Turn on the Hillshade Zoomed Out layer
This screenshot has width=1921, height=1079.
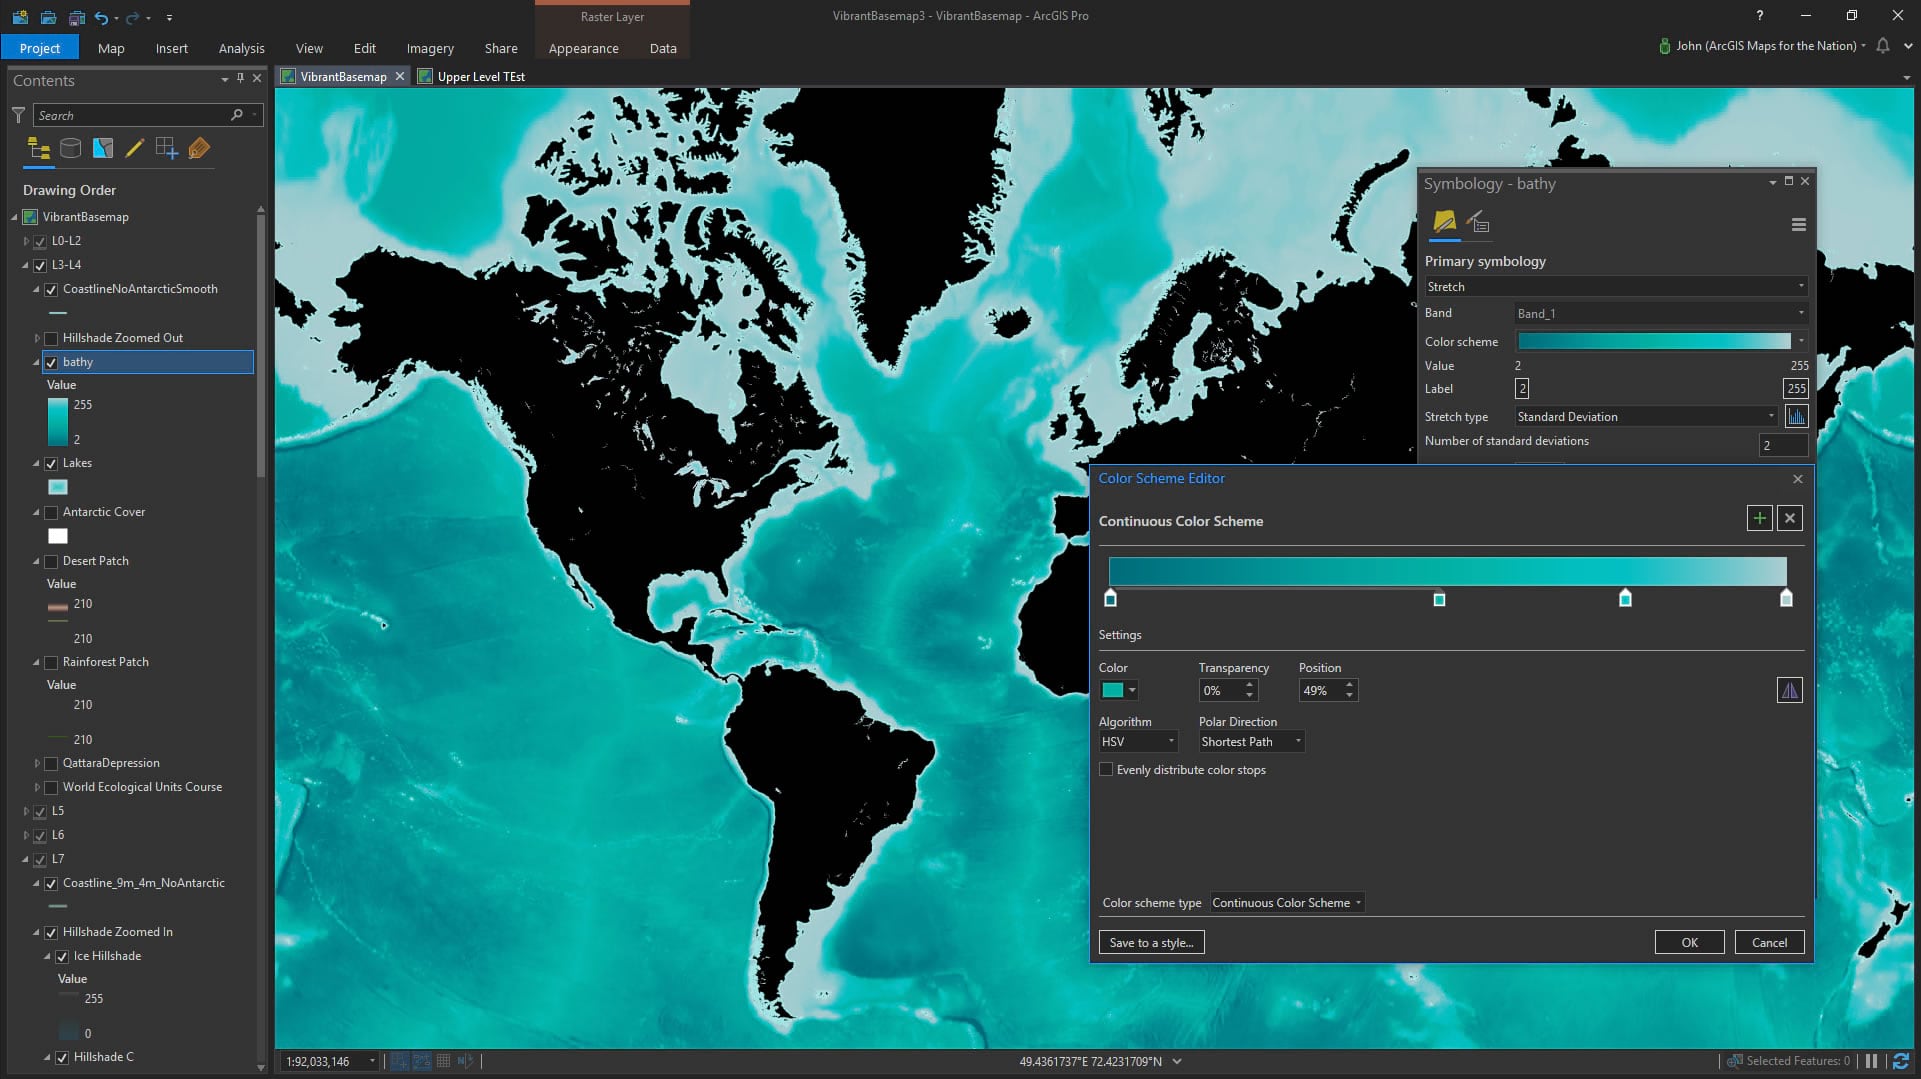click(x=51, y=339)
